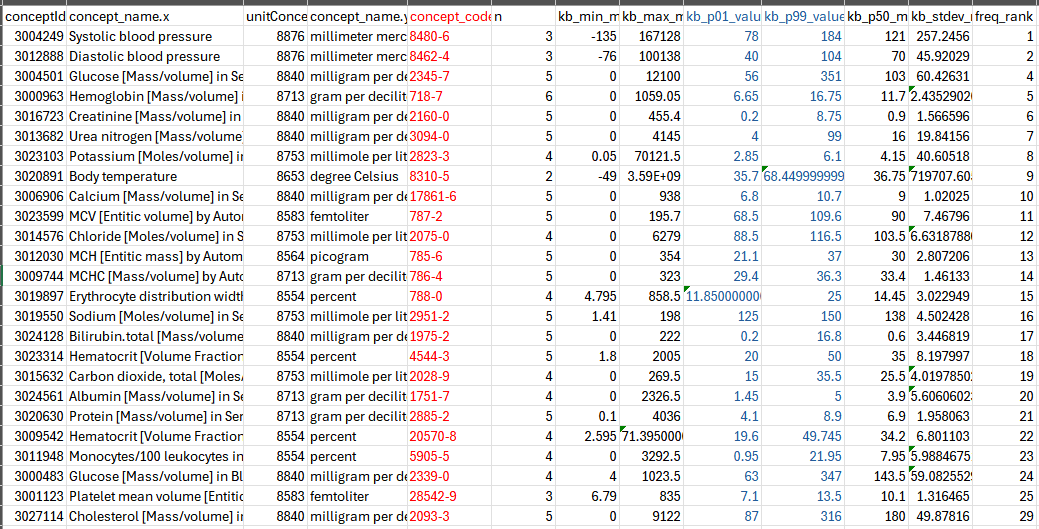Select the Systolic blood pressure cell

[x=155, y=37]
